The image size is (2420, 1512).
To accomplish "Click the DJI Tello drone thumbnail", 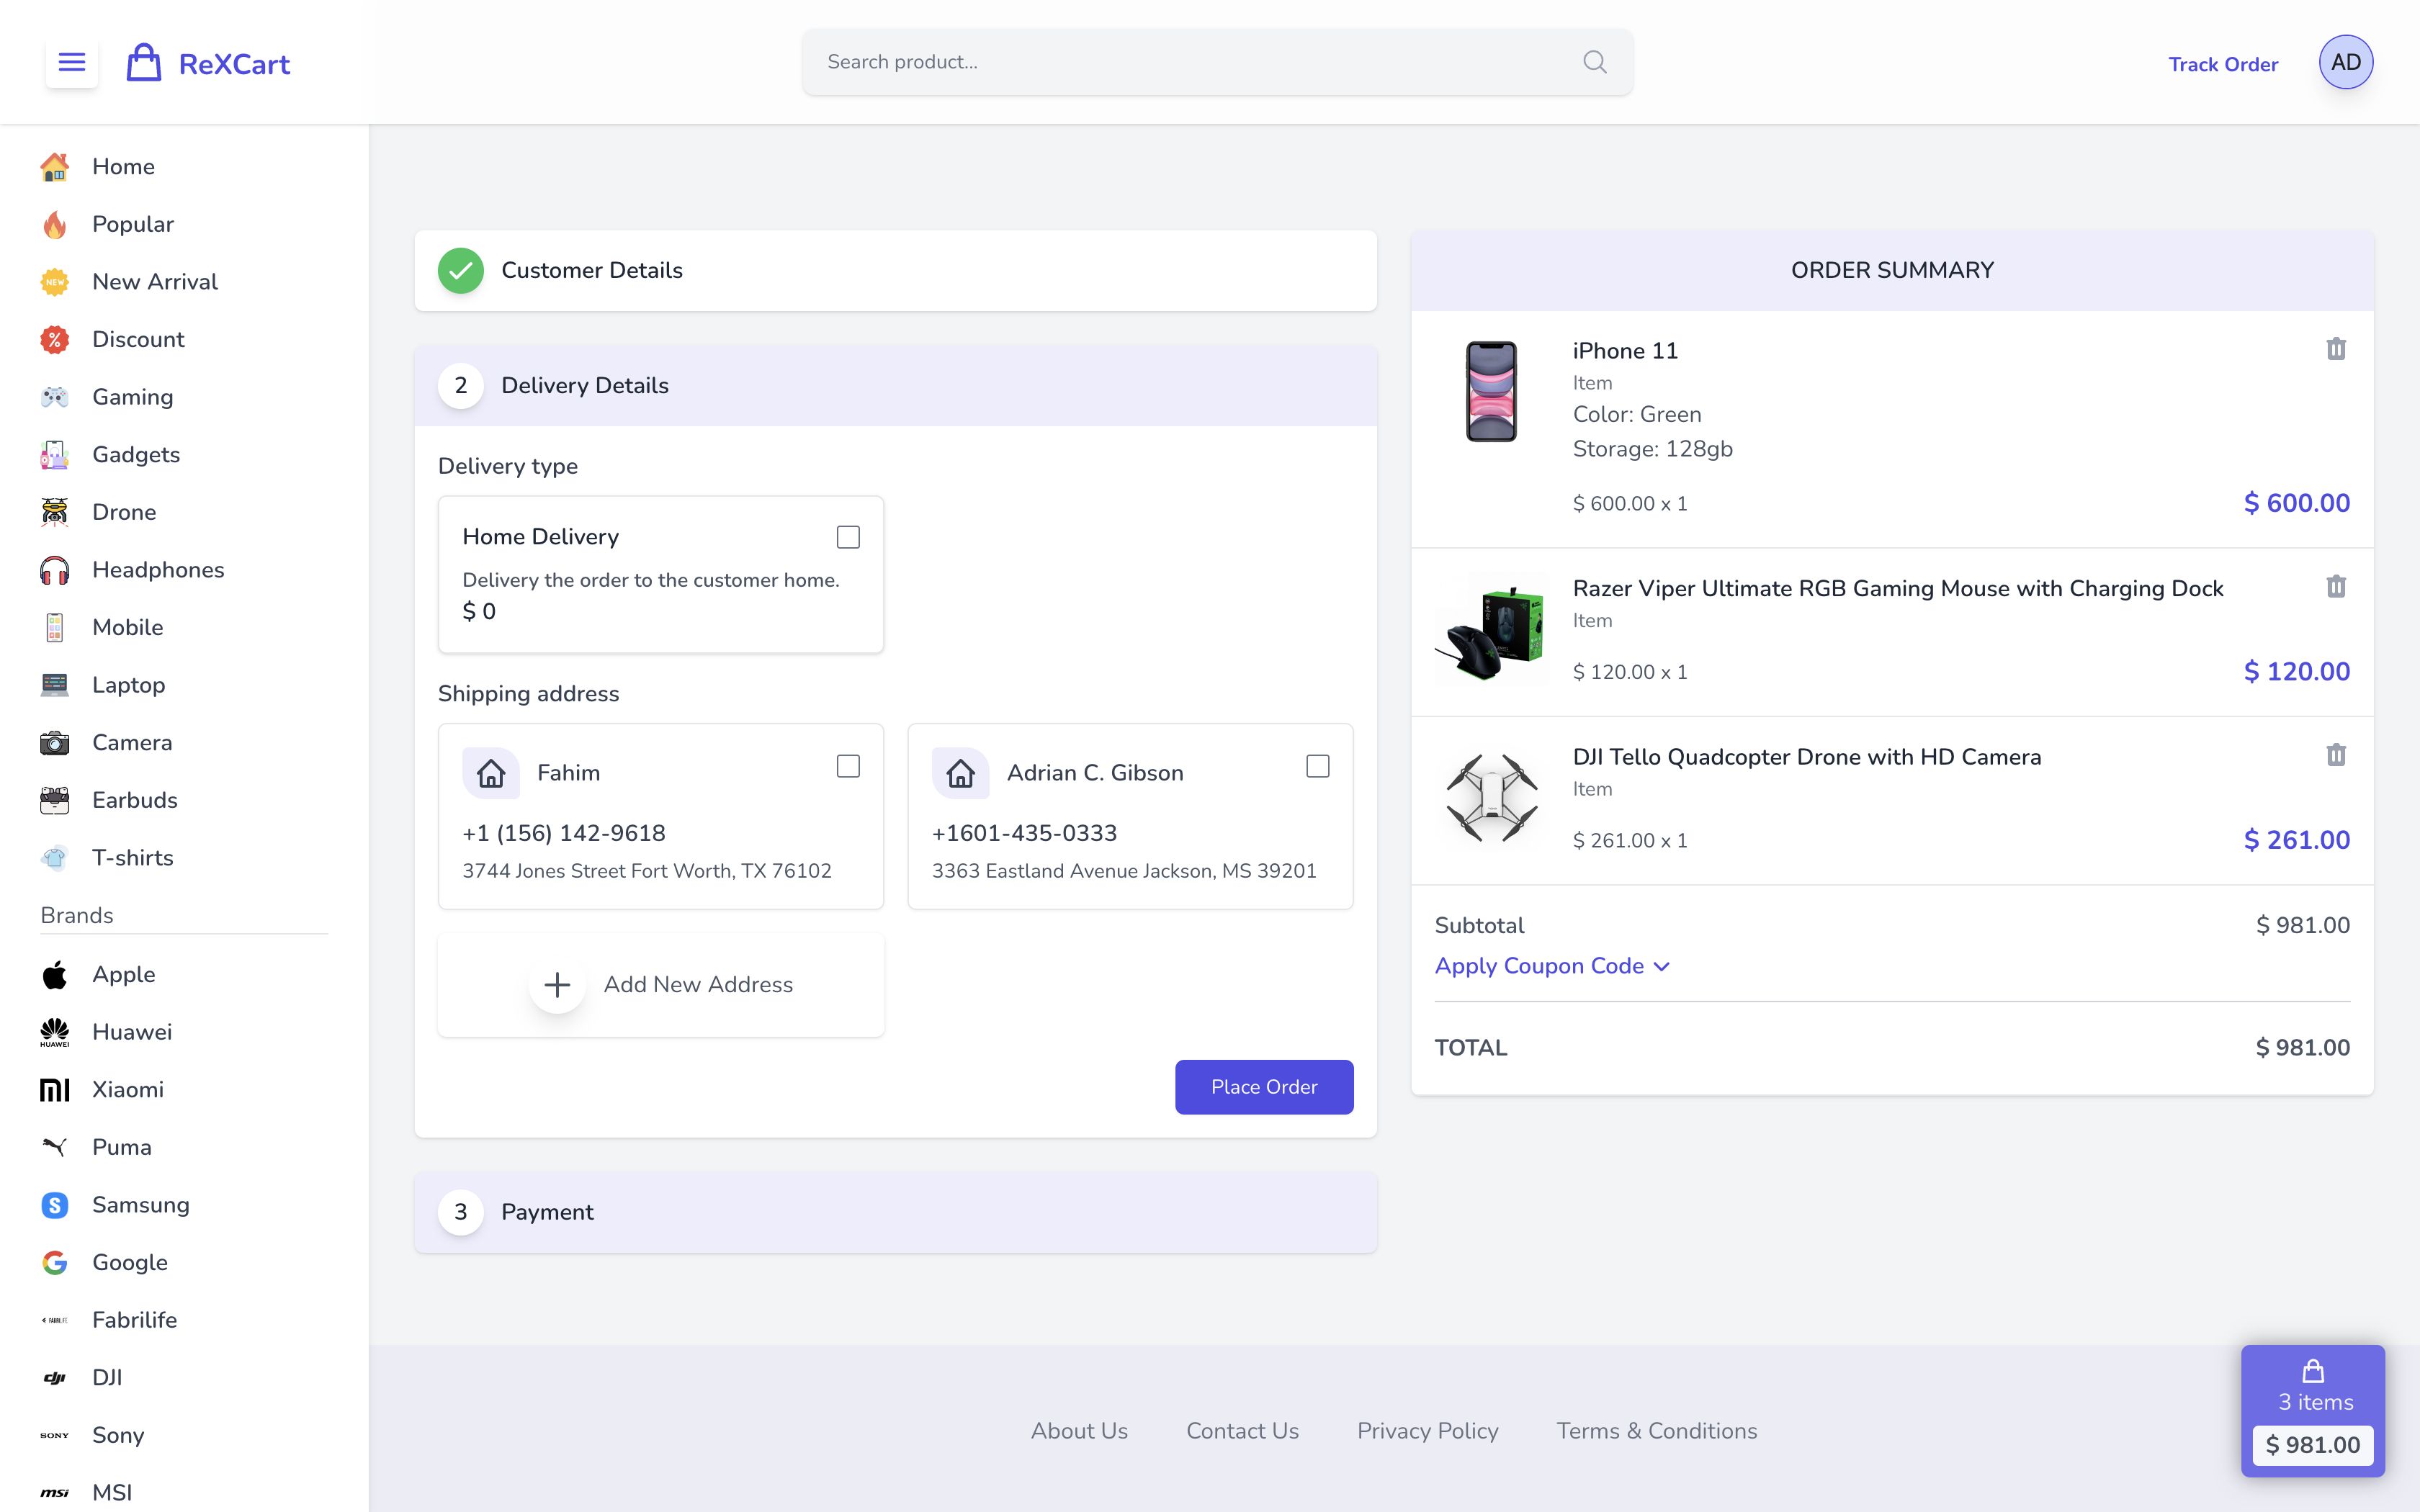I will pyautogui.click(x=1491, y=798).
